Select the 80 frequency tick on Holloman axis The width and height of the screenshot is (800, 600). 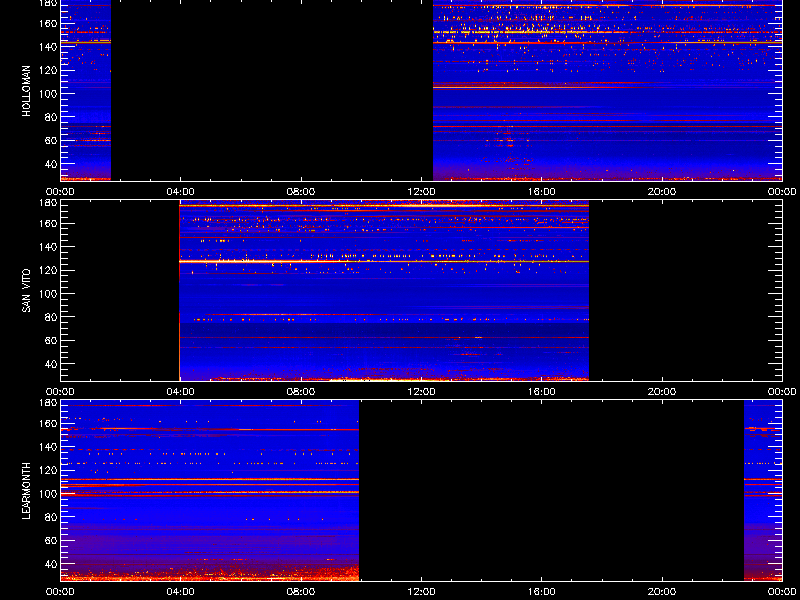click(x=51, y=117)
